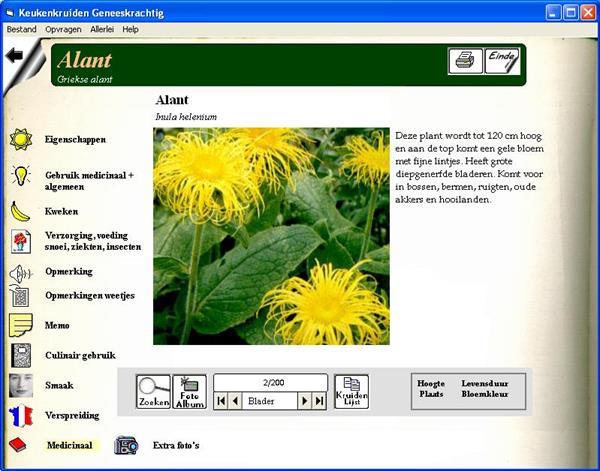
Task: Open the Memo text label
Action: click(x=57, y=325)
